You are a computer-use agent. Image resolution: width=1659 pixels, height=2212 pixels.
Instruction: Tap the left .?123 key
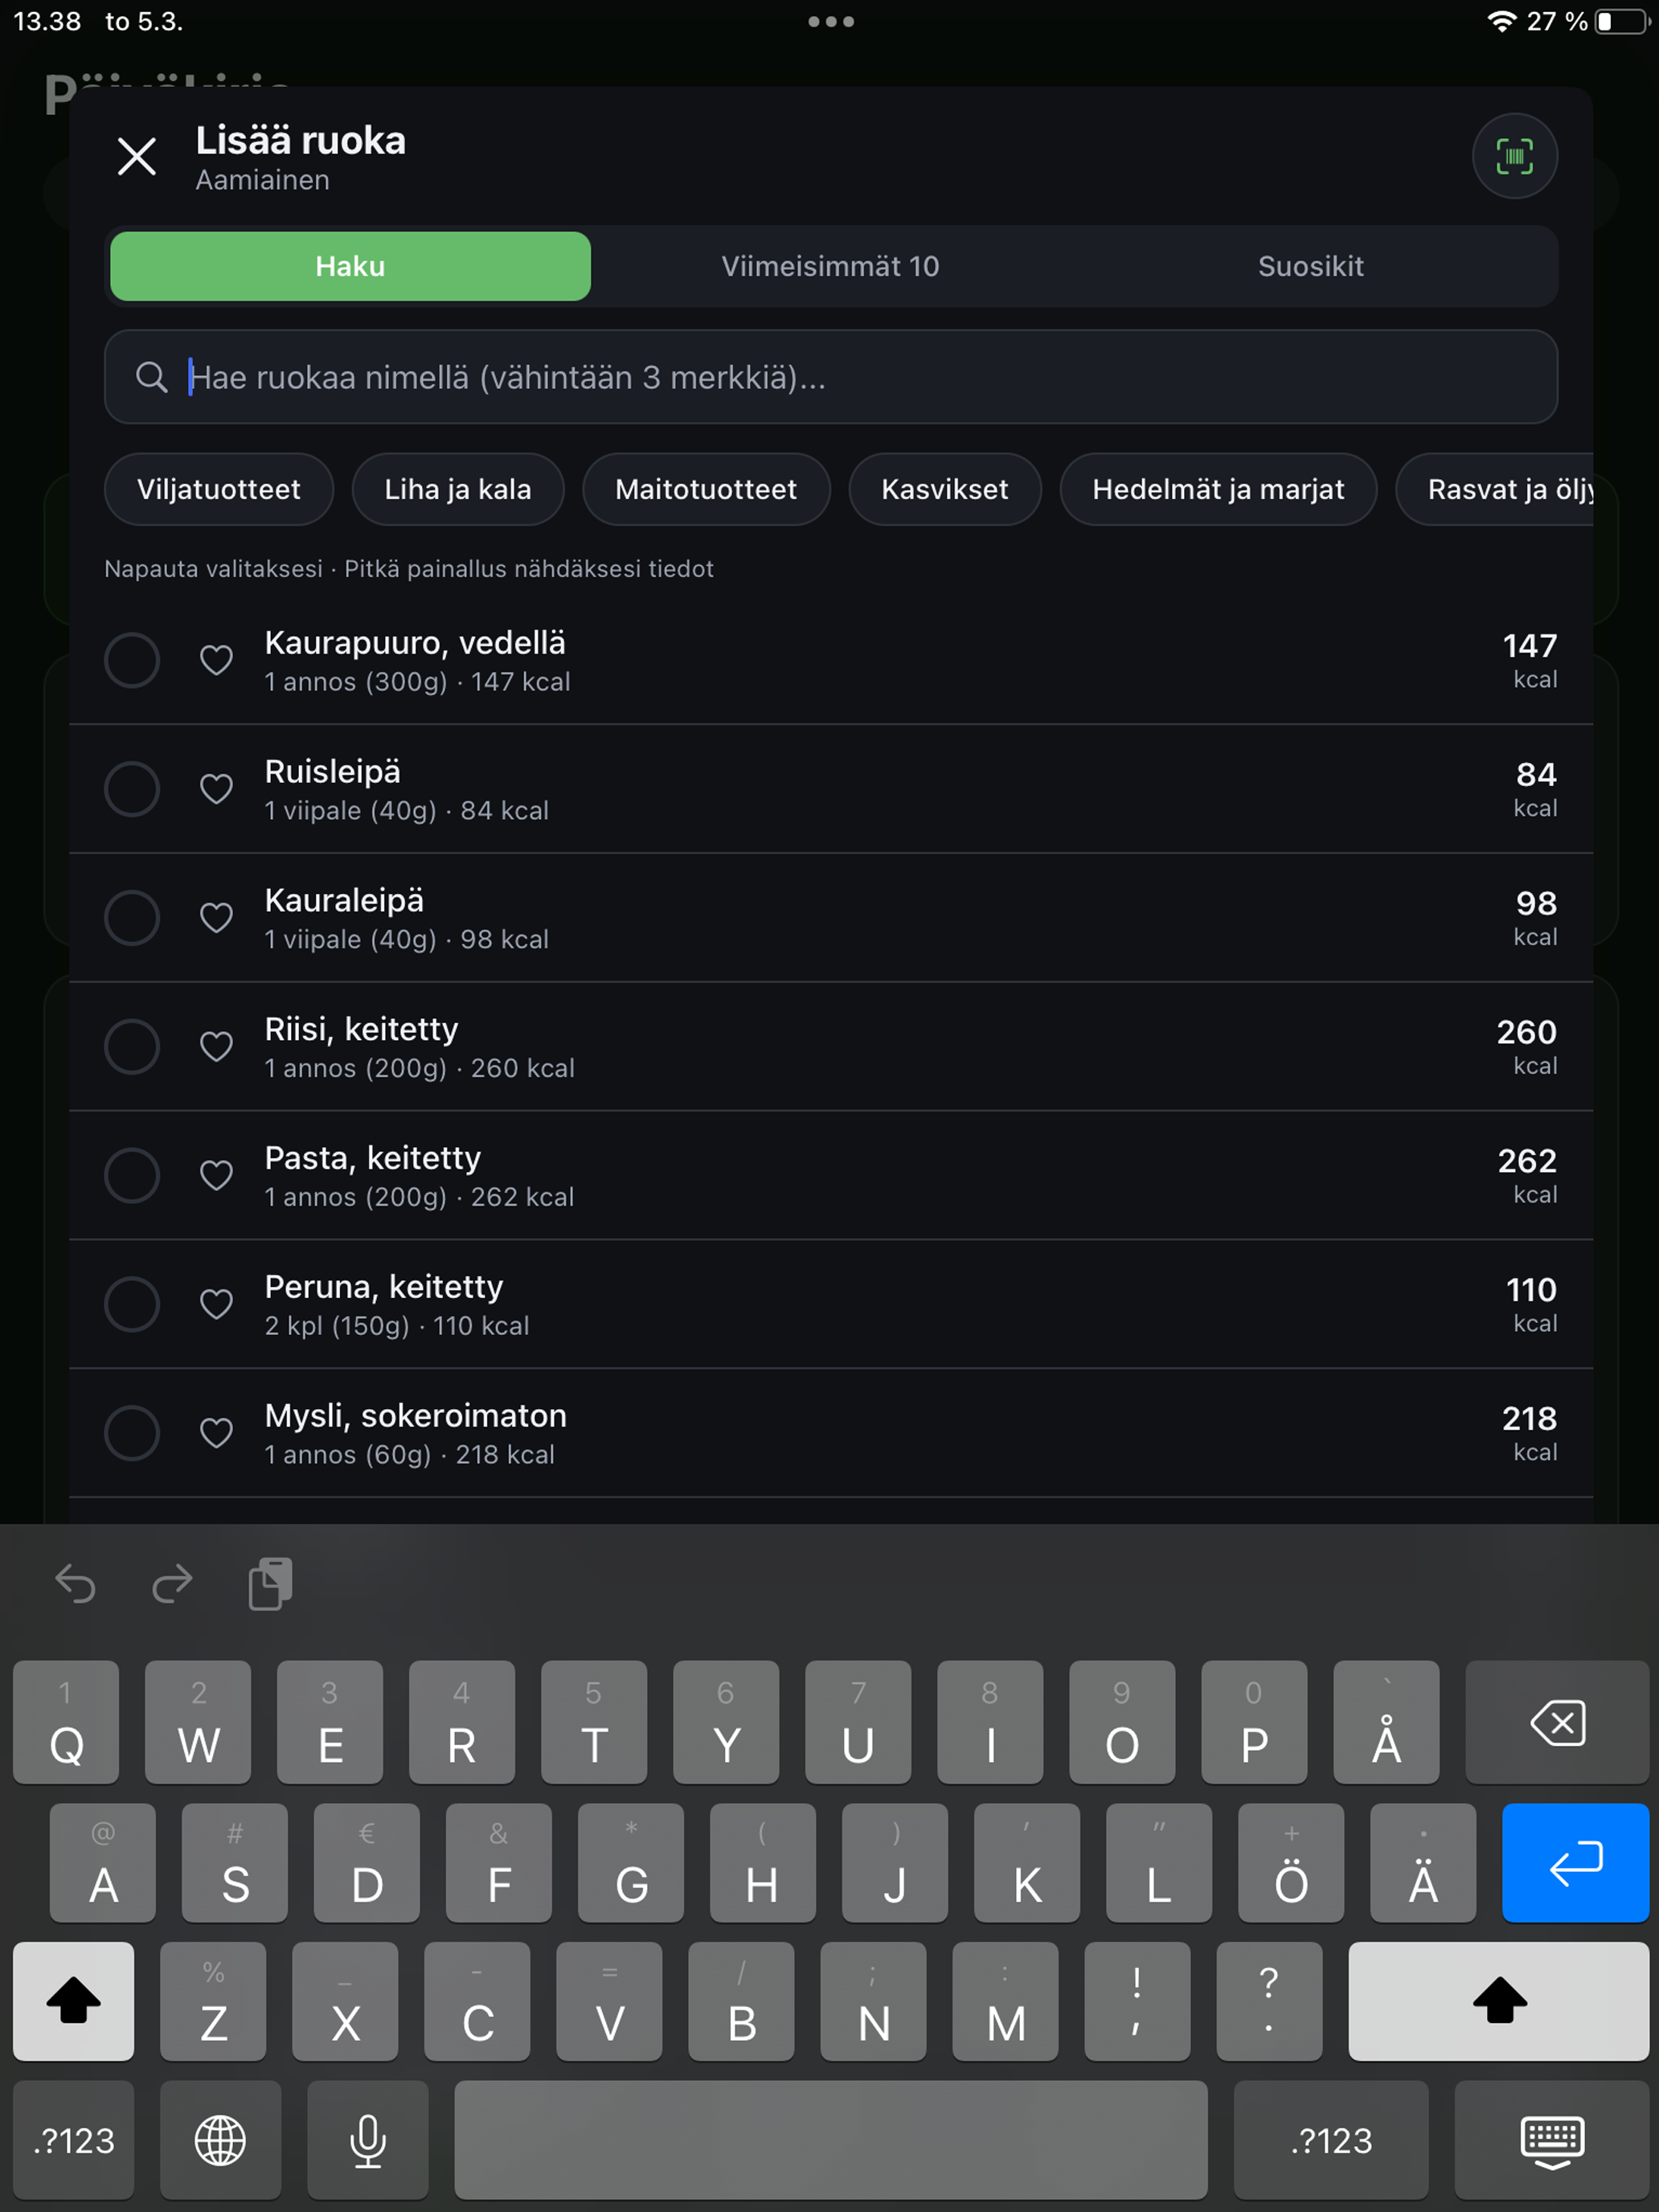(73, 2140)
